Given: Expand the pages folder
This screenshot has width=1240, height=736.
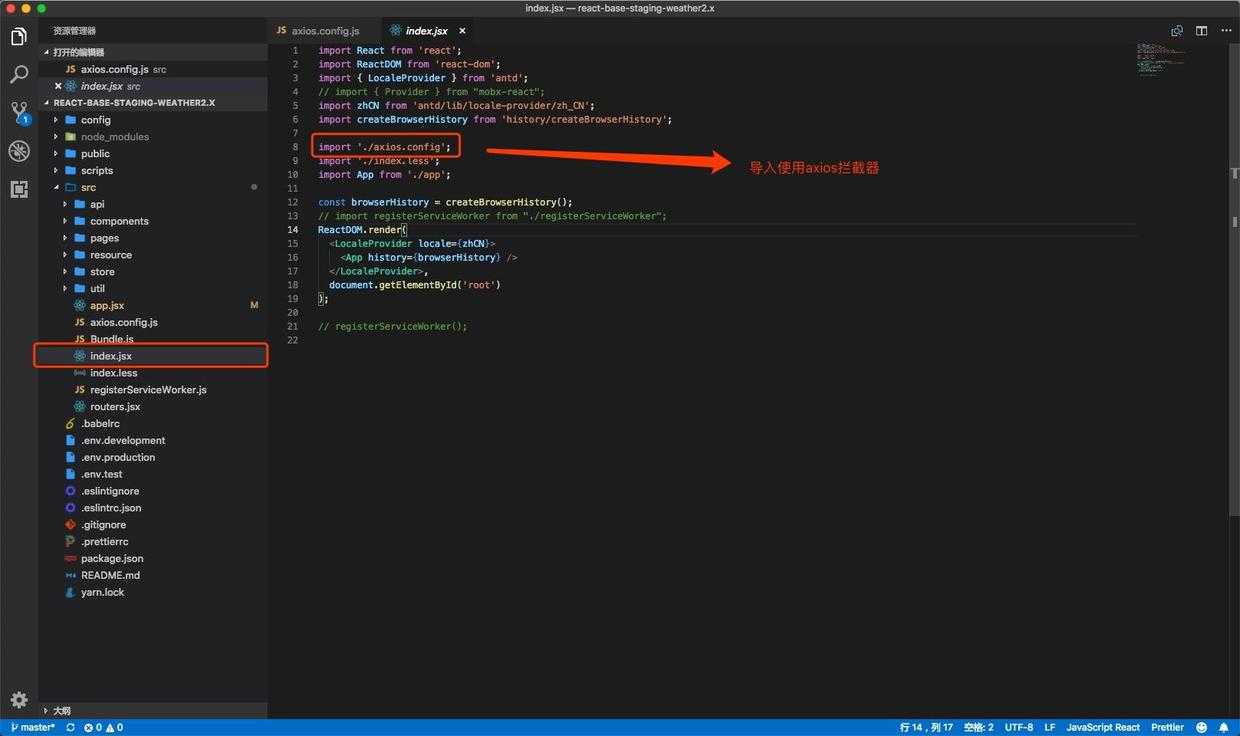Looking at the screenshot, I should (x=104, y=238).
